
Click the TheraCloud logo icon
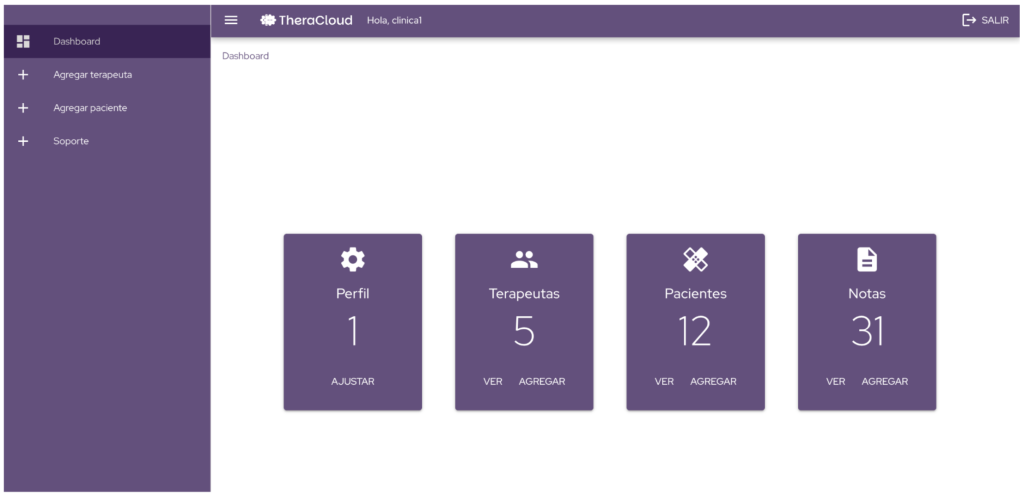[x=268, y=20]
